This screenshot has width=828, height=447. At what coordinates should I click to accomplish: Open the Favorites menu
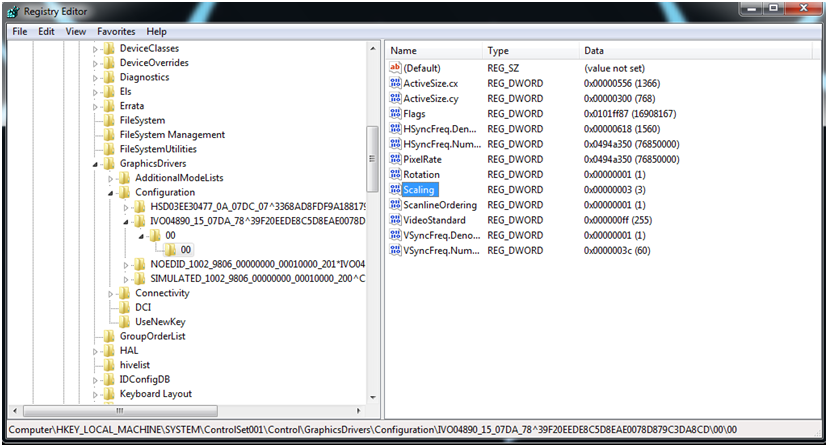click(116, 31)
